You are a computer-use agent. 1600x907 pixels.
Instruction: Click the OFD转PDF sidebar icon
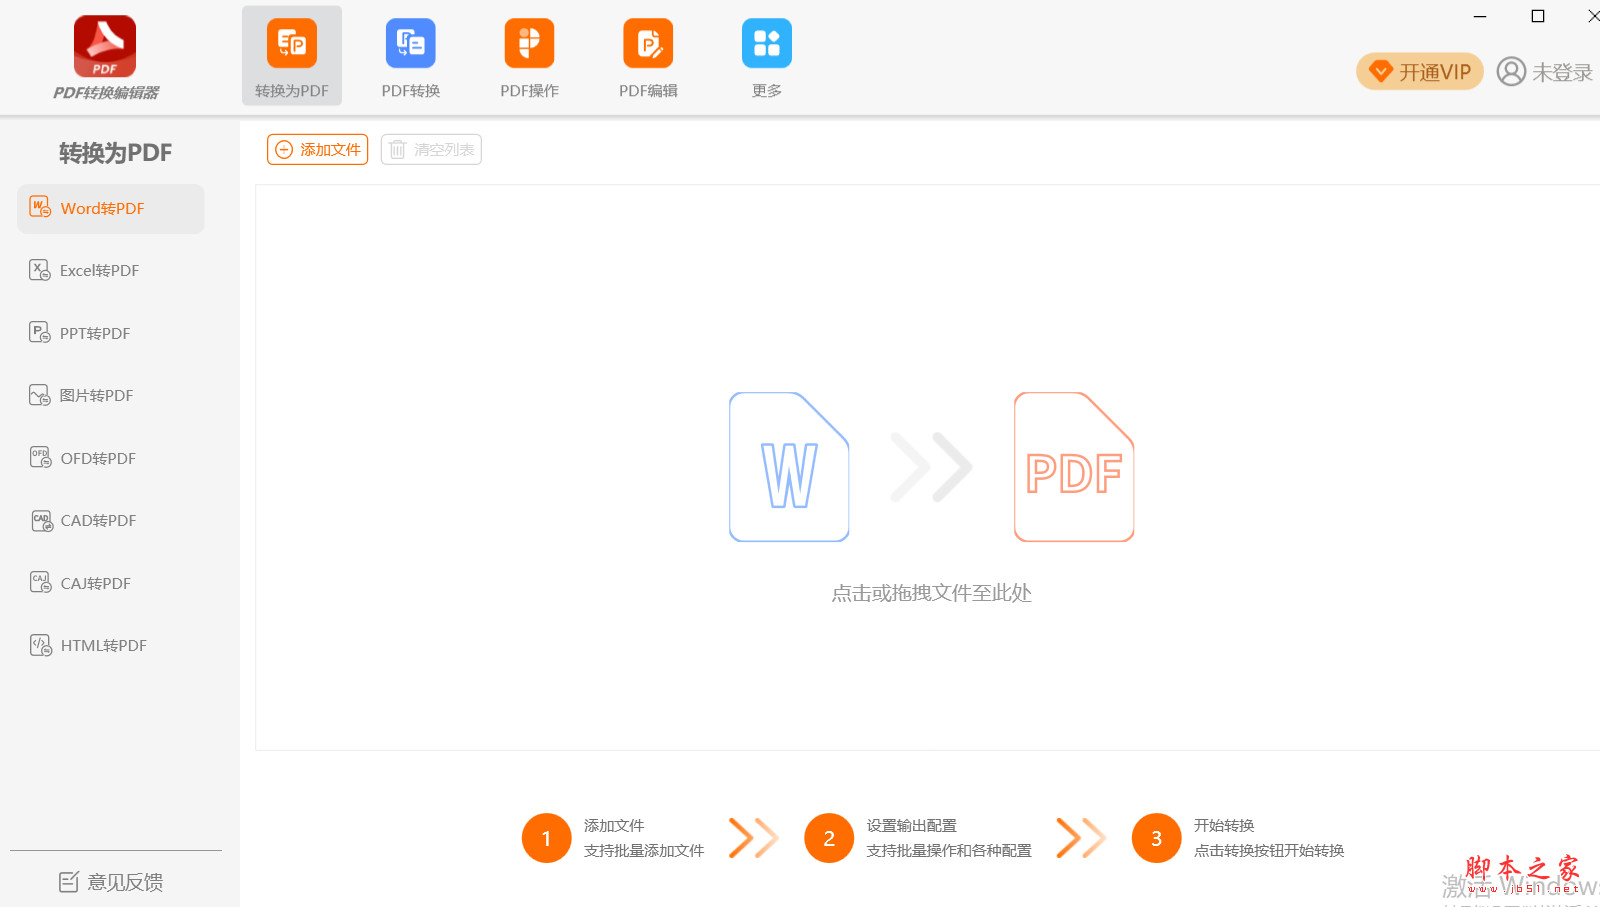40,458
